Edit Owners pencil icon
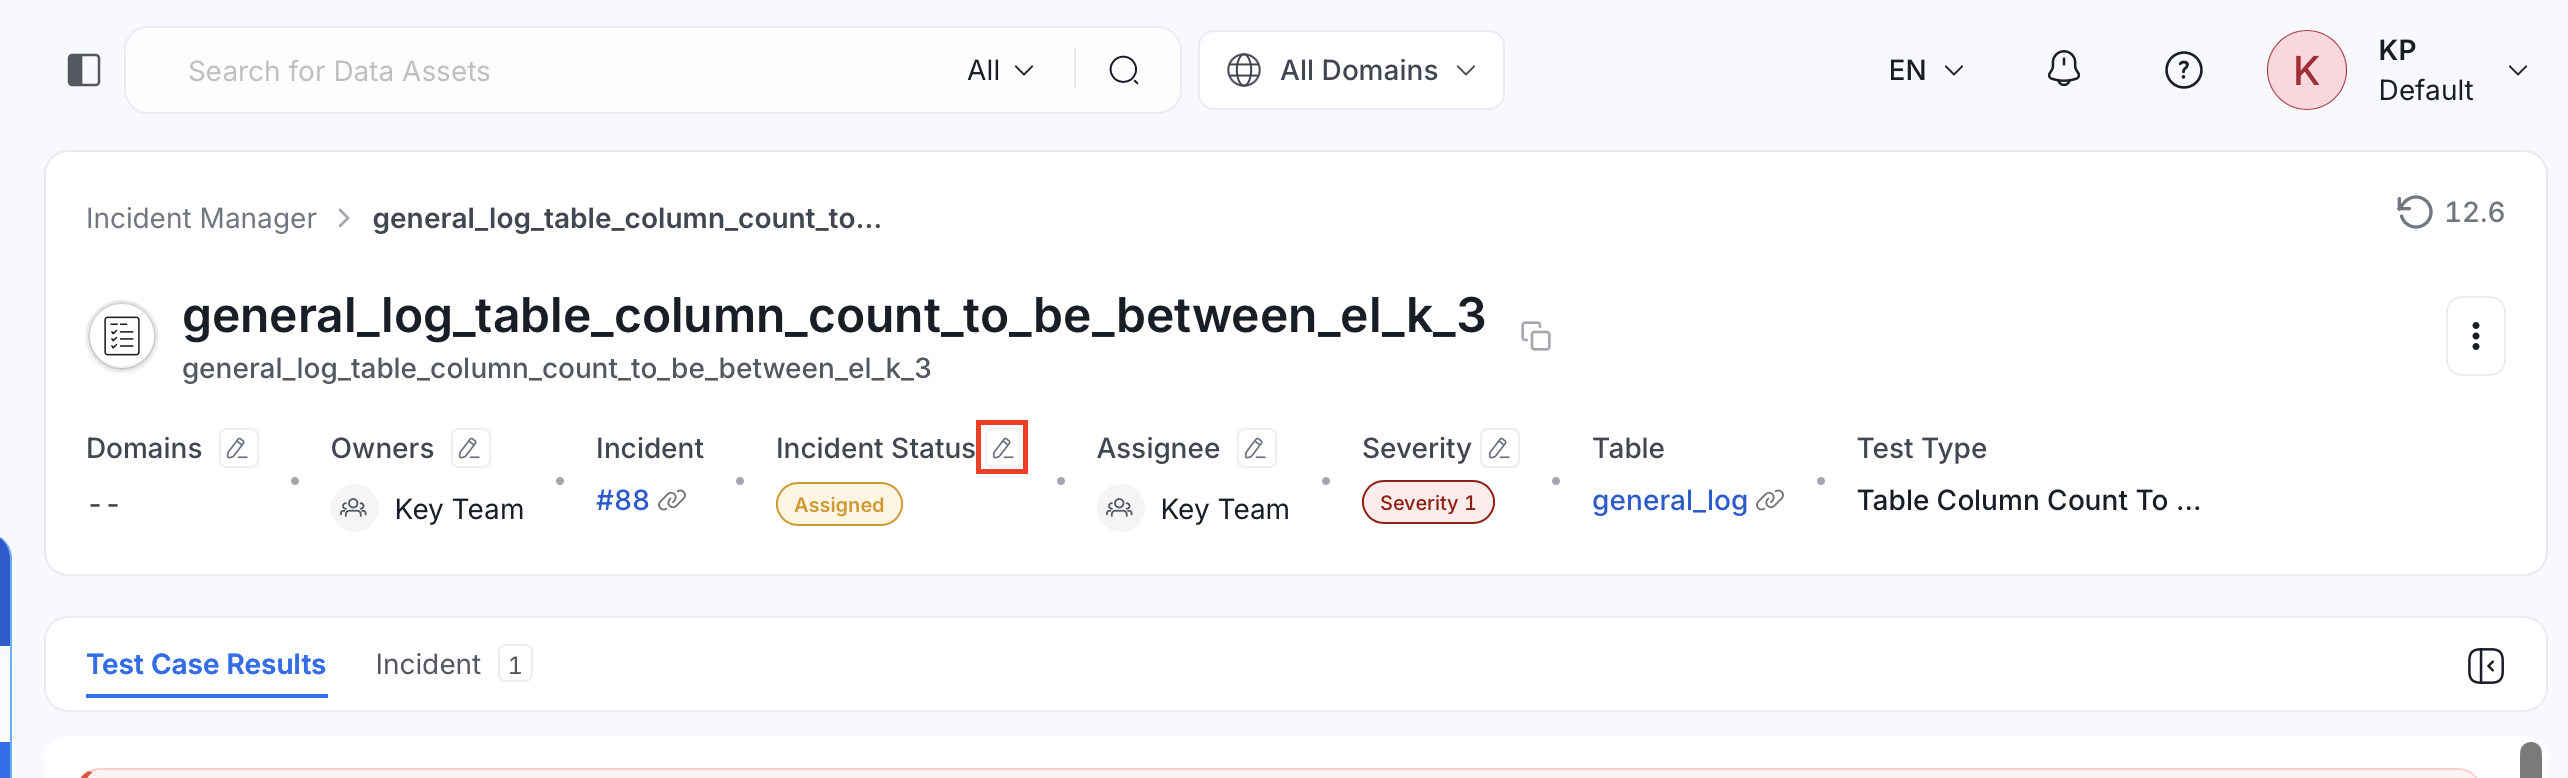The image size is (2568, 778). pos(470,448)
